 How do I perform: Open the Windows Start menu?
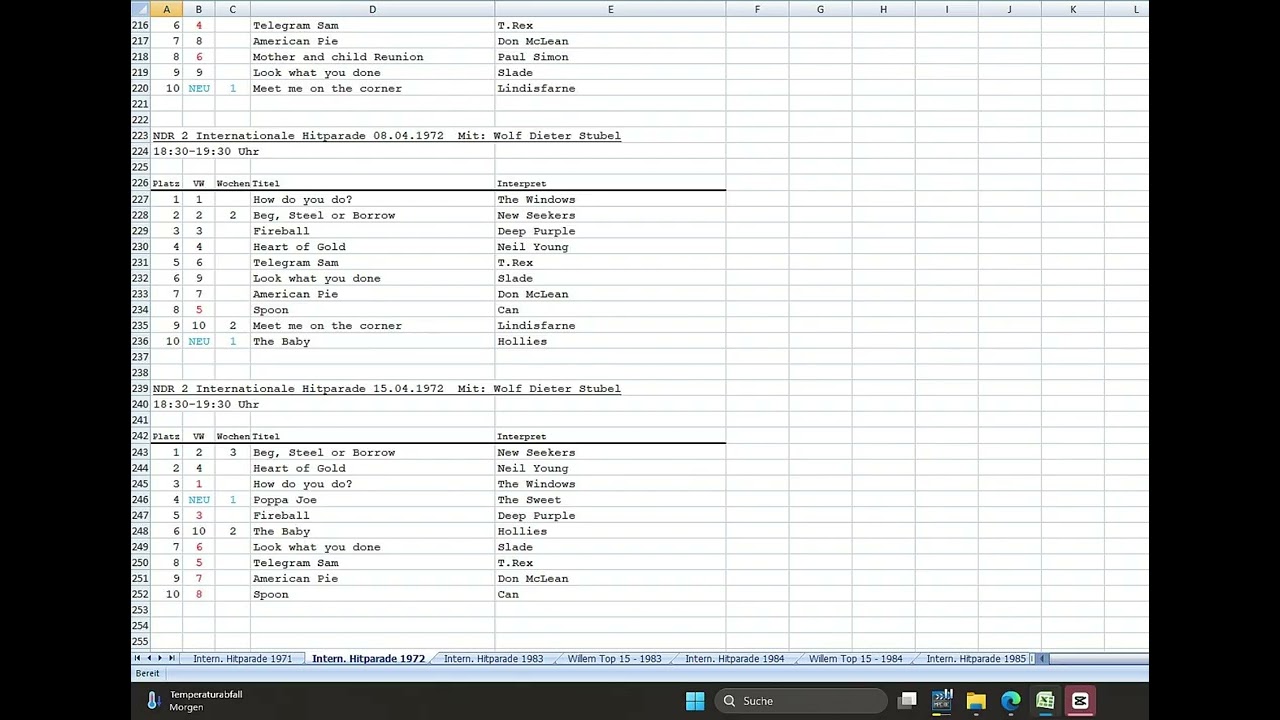click(x=695, y=701)
